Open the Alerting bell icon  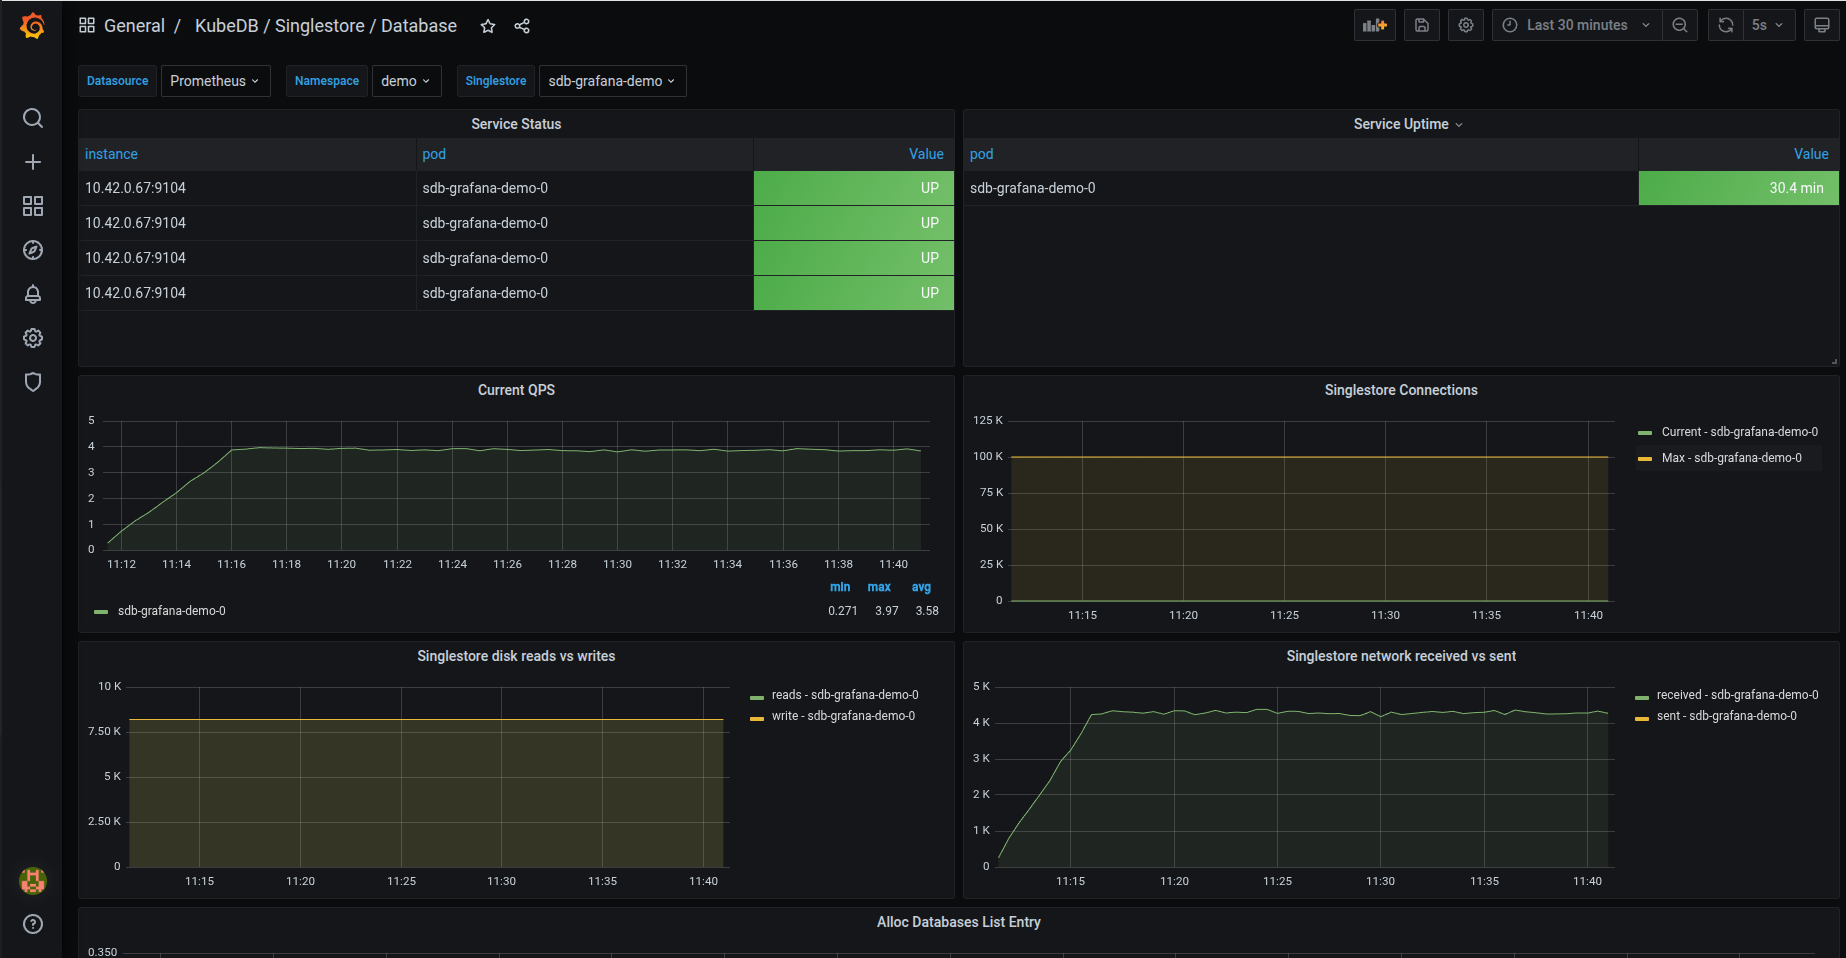point(33,294)
